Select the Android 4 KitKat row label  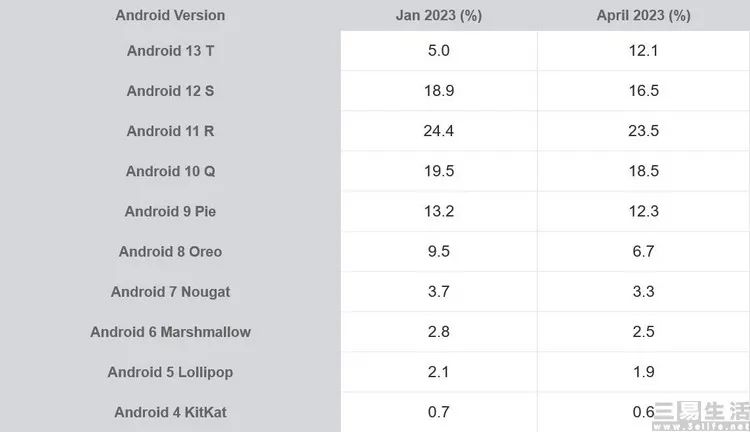tap(170, 412)
